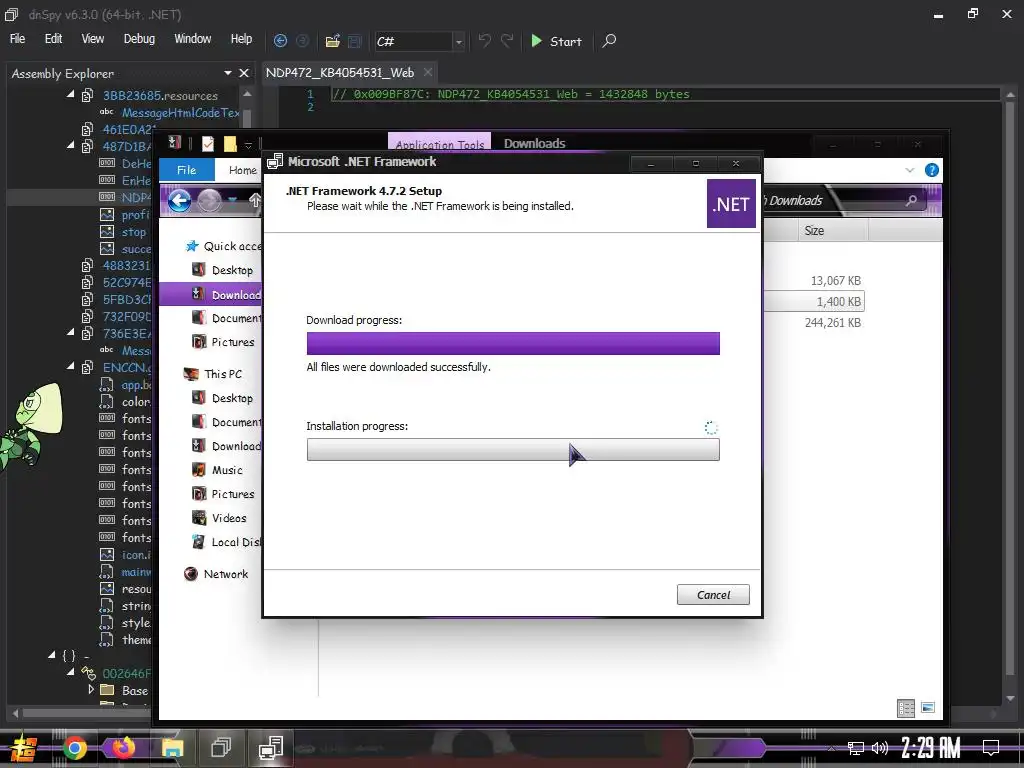Click the Start debugging button

(x=556, y=41)
